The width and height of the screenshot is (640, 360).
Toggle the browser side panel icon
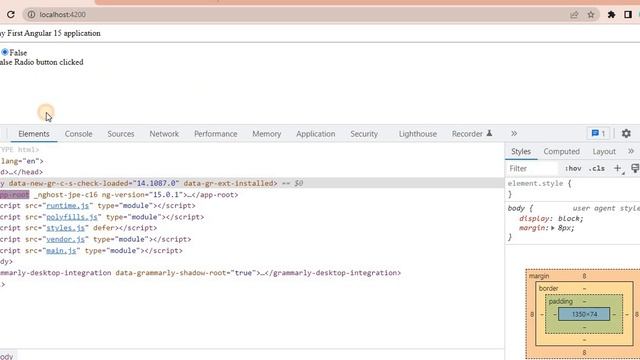(x=628, y=15)
